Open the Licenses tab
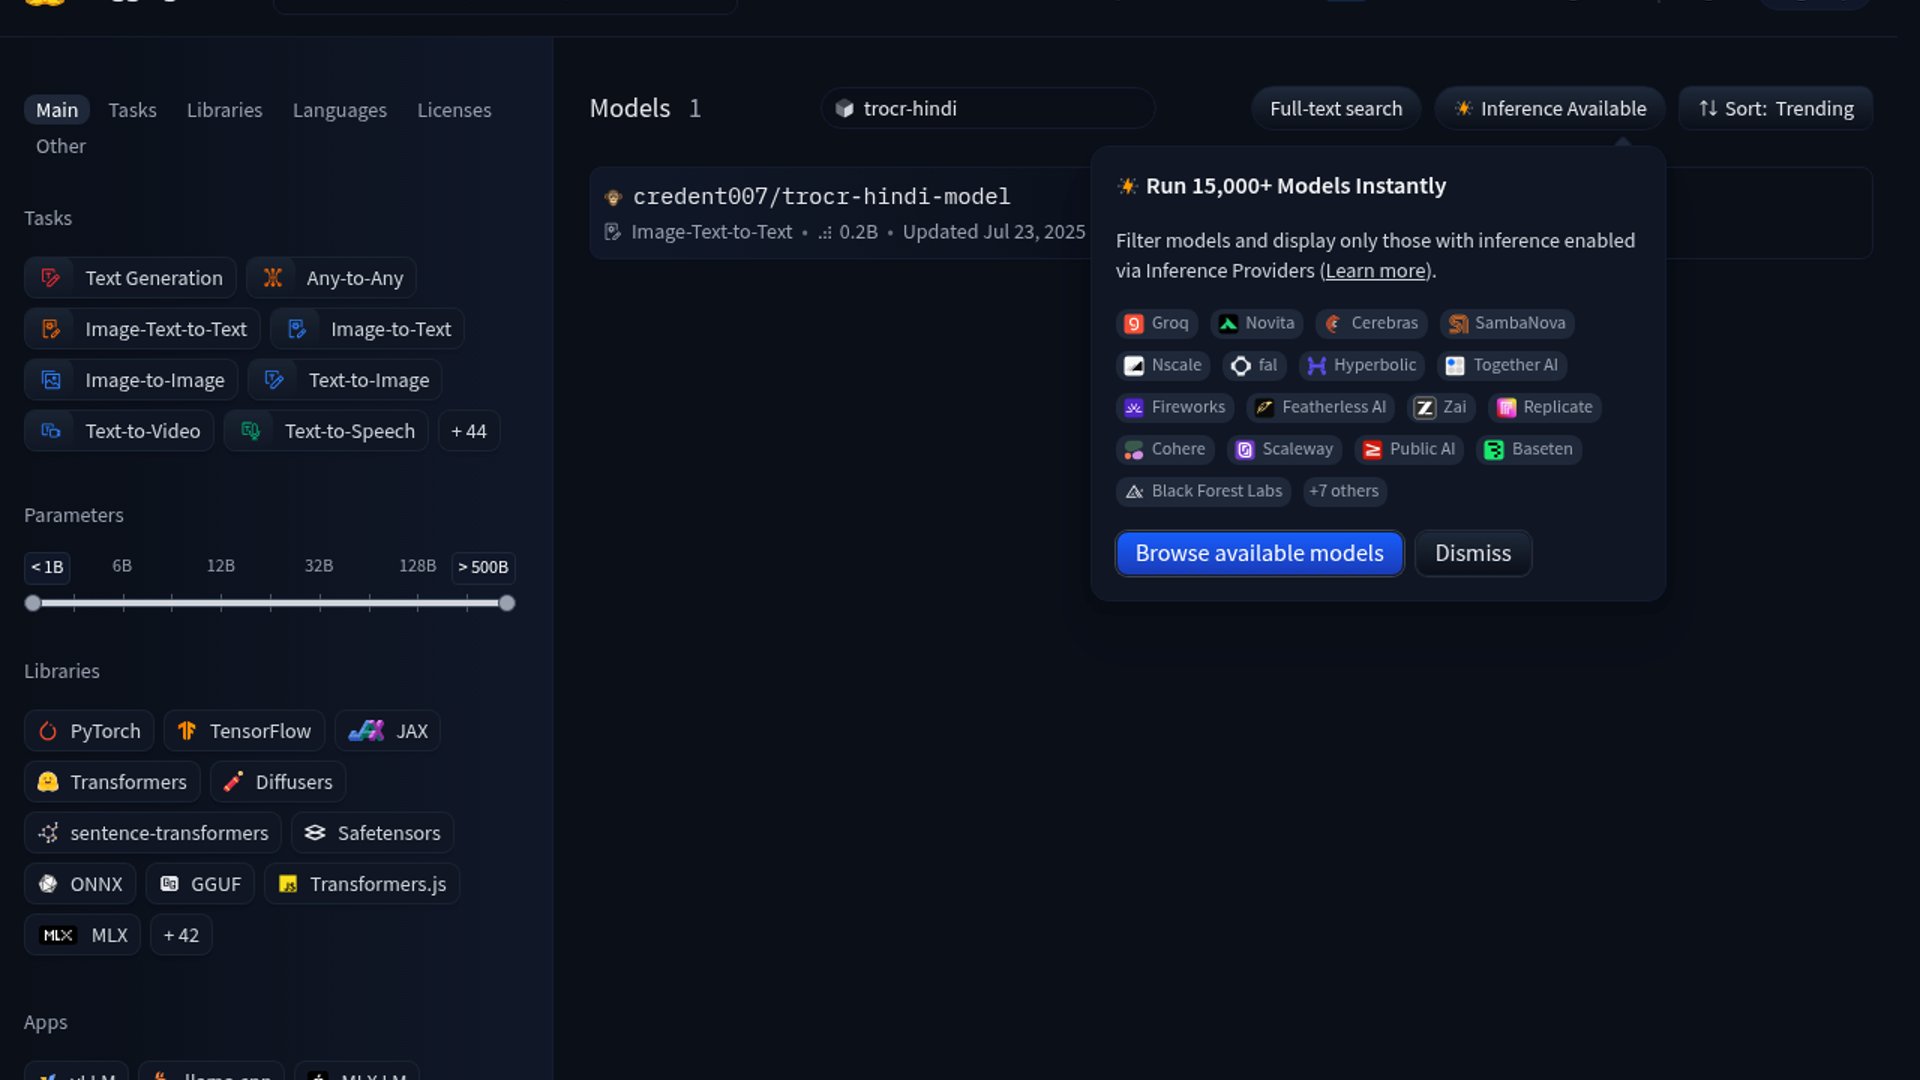The height and width of the screenshot is (1080, 1920). pyautogui.click(x=454, y=110)
